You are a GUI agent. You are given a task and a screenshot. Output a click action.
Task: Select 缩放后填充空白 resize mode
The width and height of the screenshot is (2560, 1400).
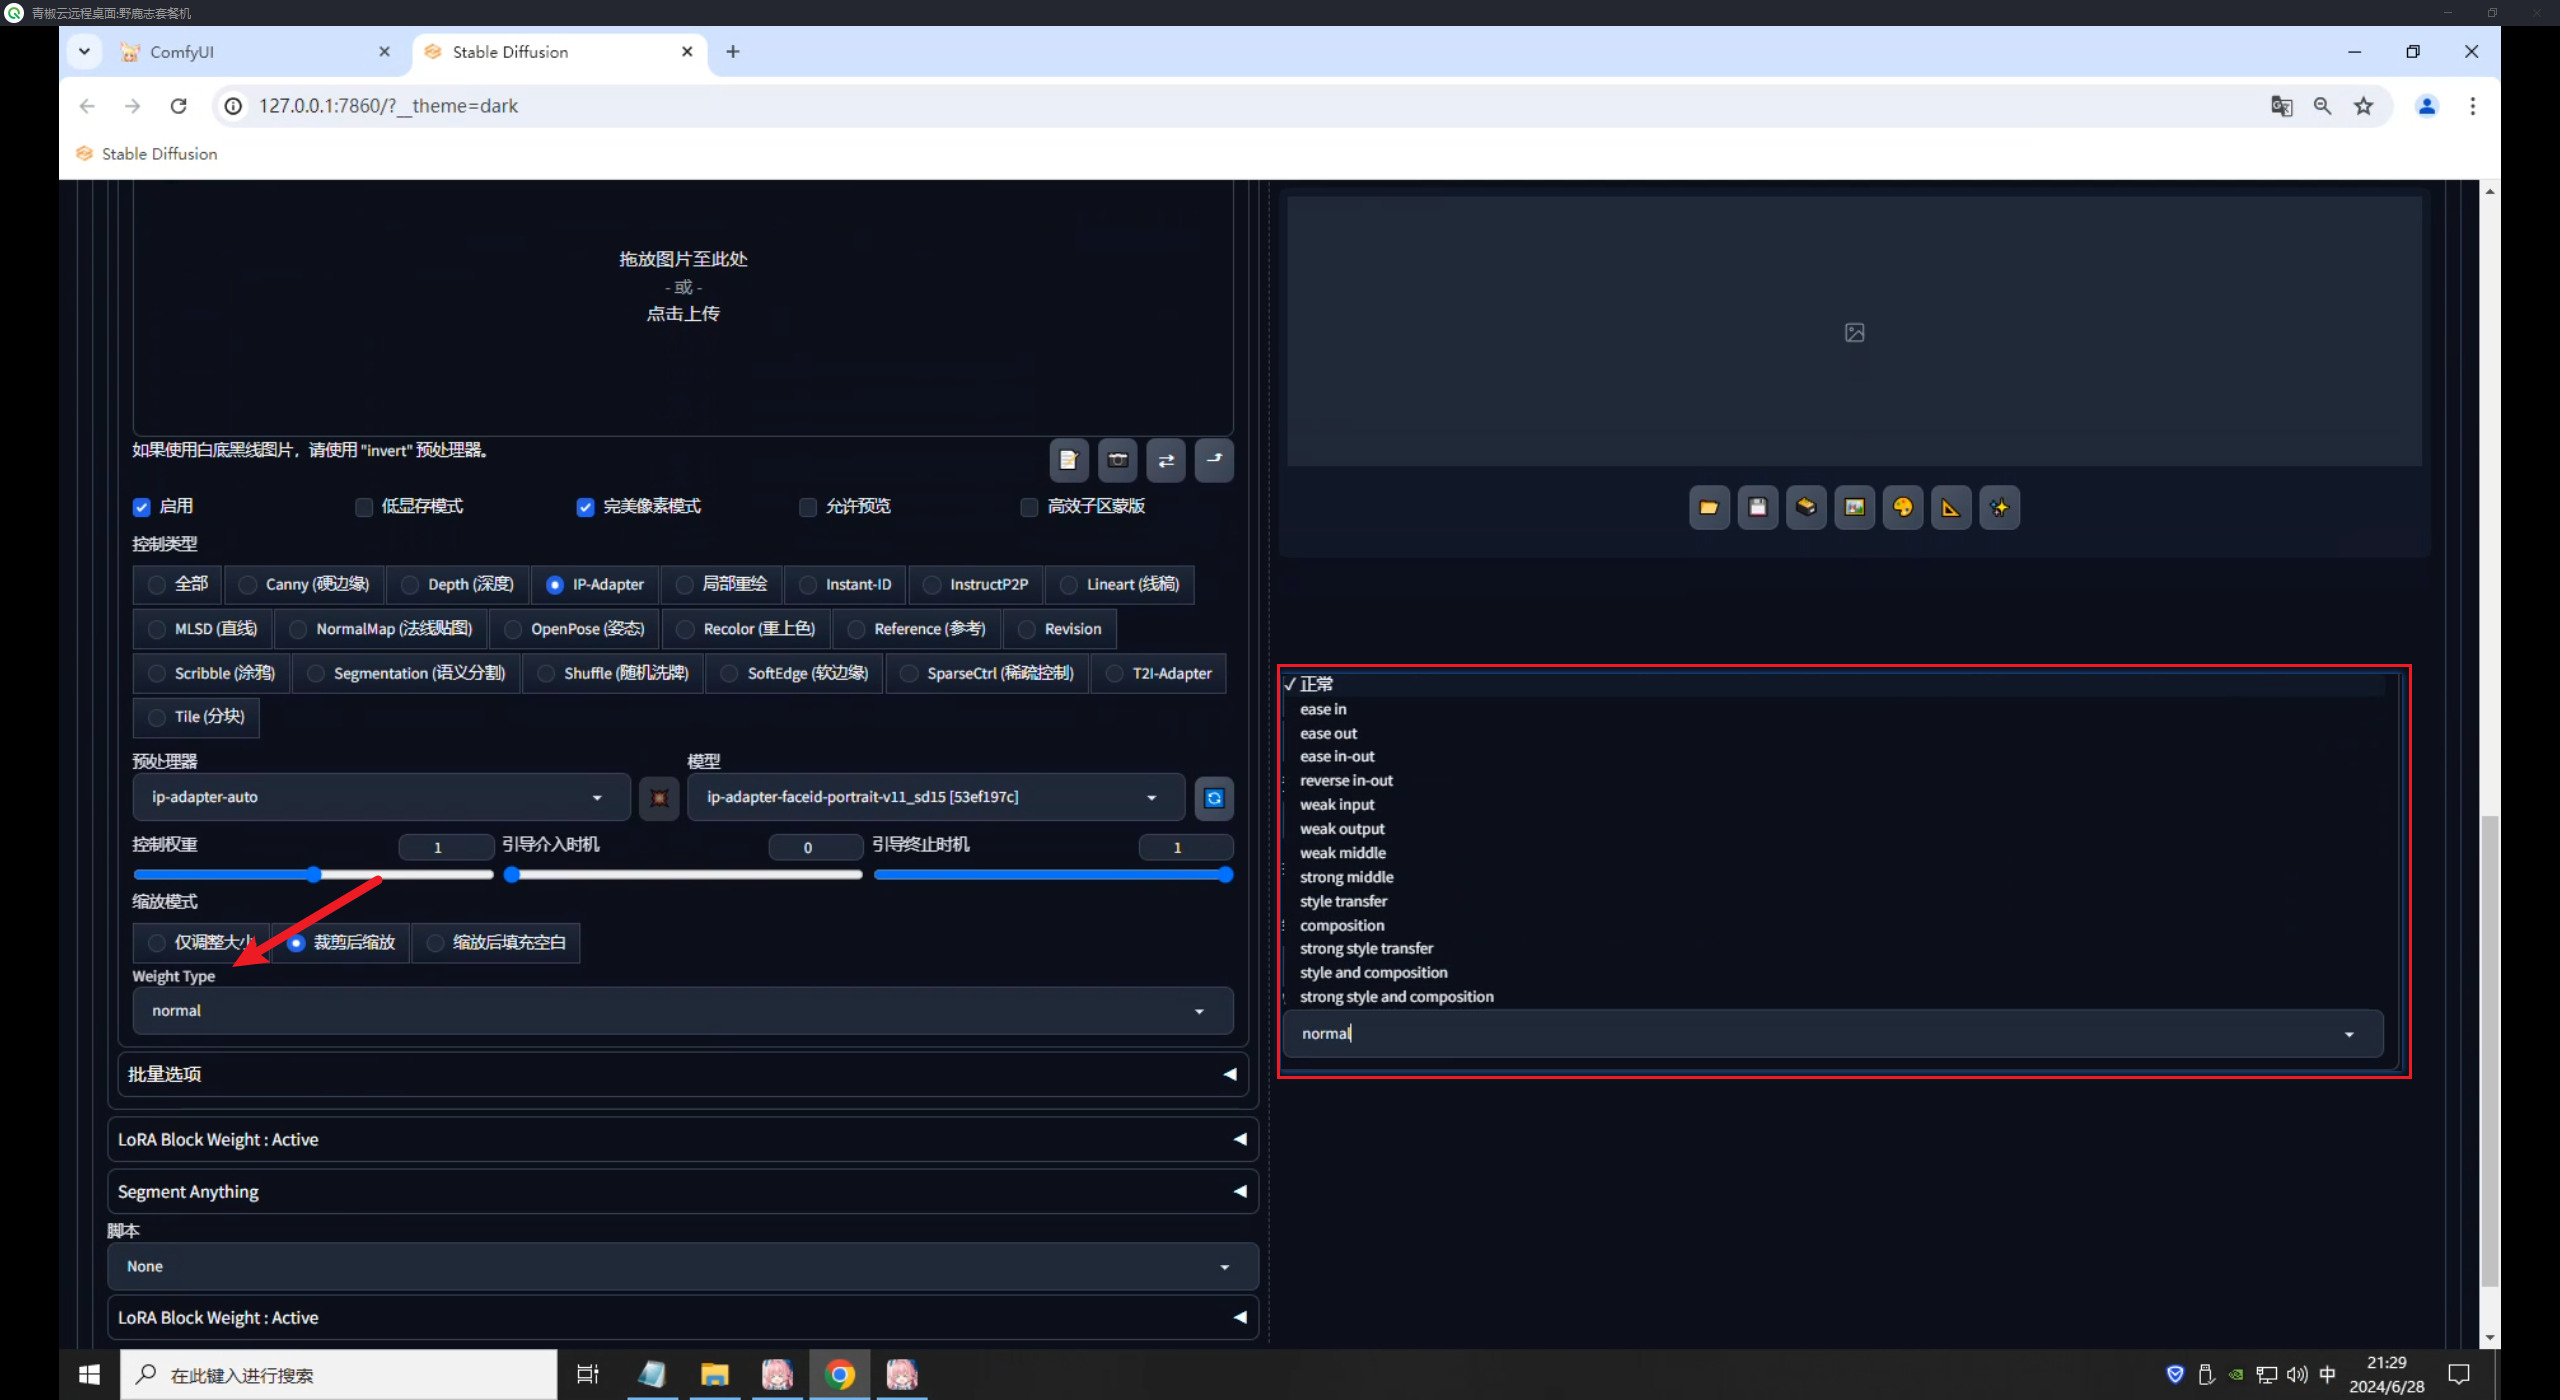pyautogui.click(x=496, y=943)
